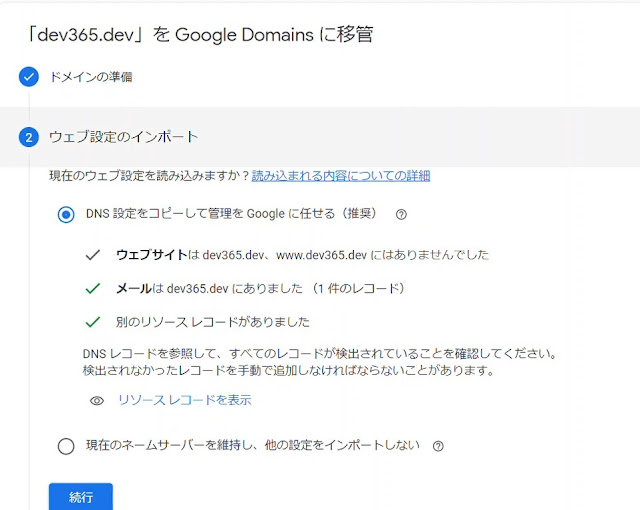Click the gray checkmark beside ウェブサイト row
Screen dimensions: 640x510
coord(93,255)
